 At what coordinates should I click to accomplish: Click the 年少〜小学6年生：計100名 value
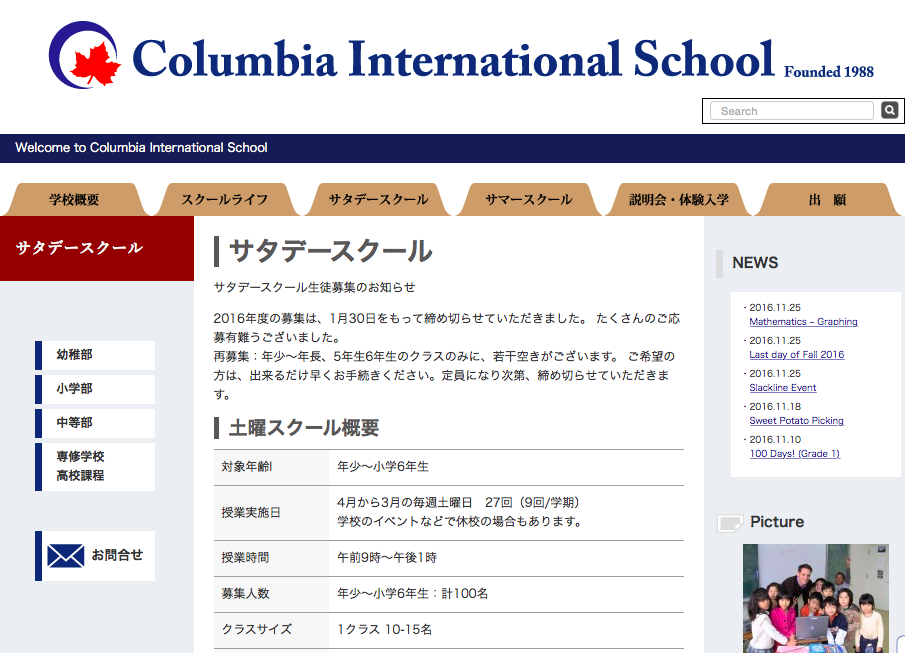click(413, 594)
